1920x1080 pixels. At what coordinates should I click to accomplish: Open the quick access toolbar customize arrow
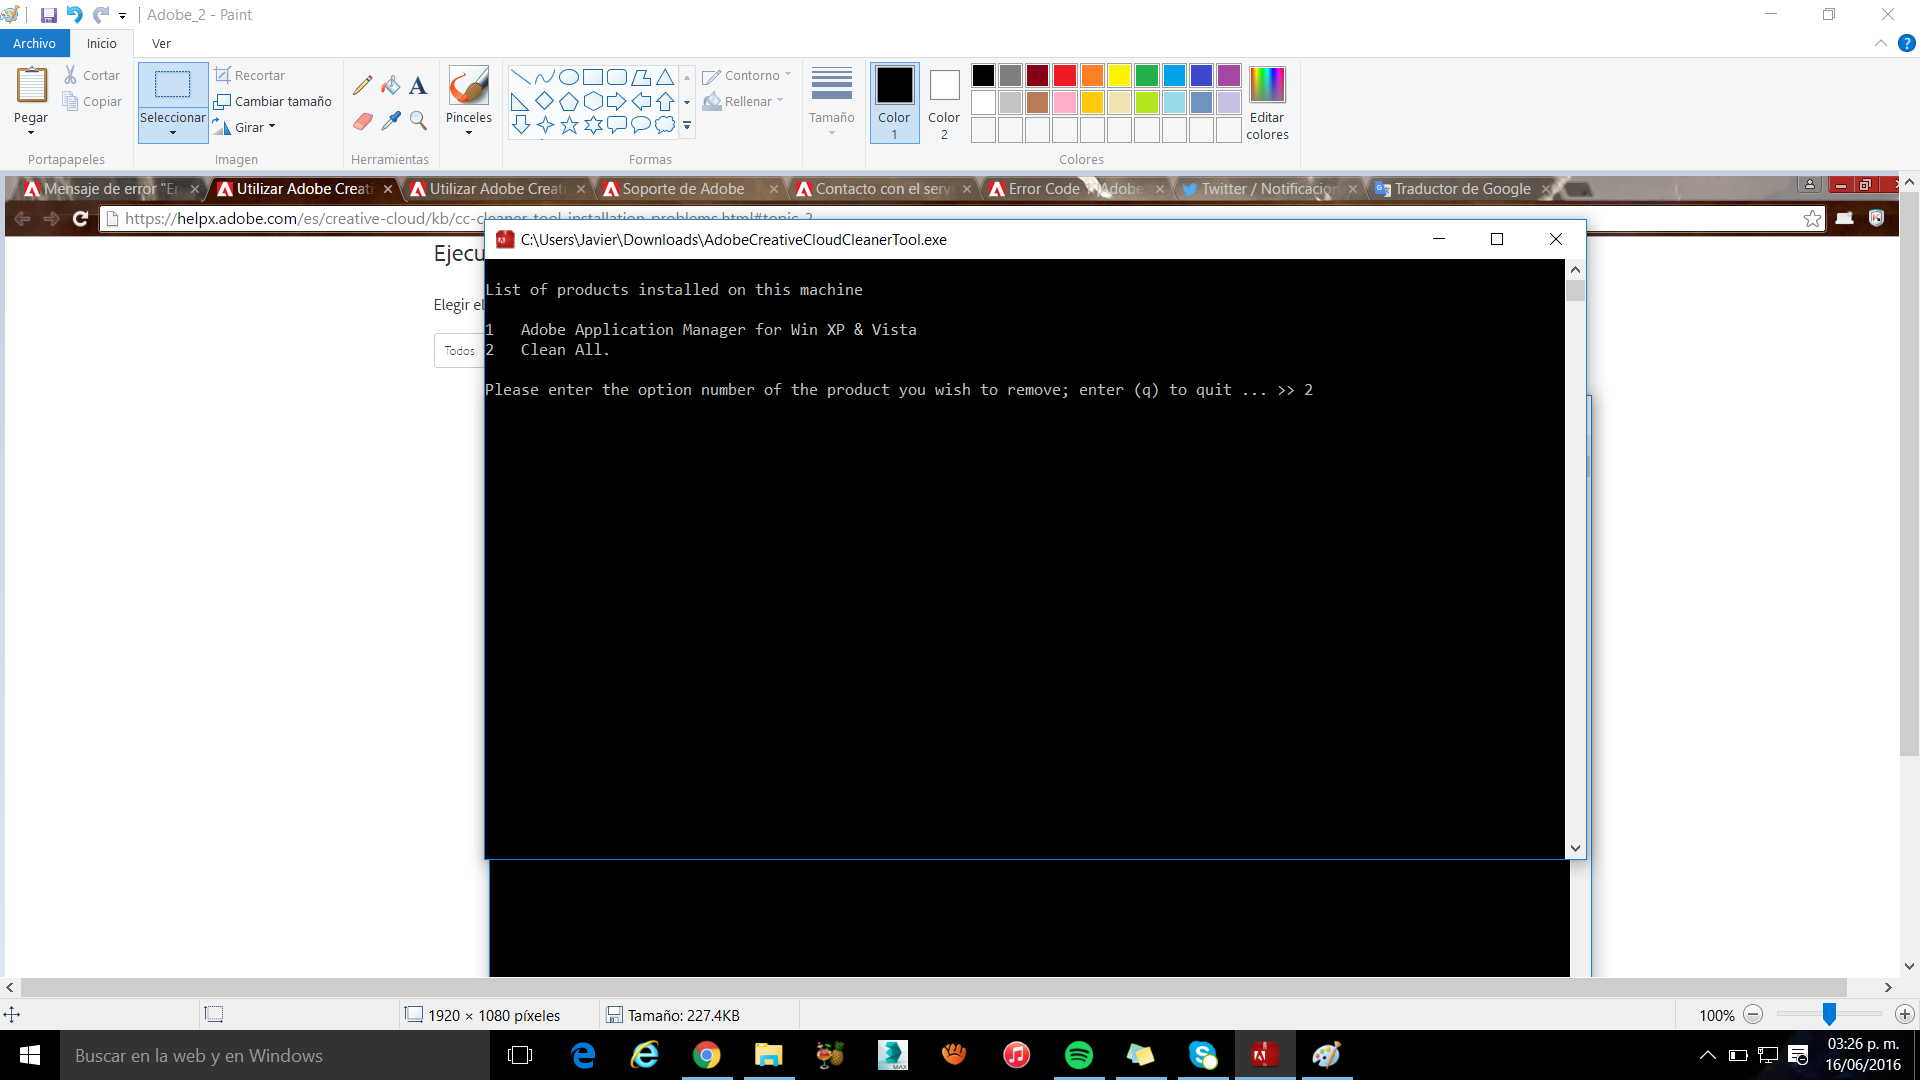pyautogui.click(x=122, y=15)
